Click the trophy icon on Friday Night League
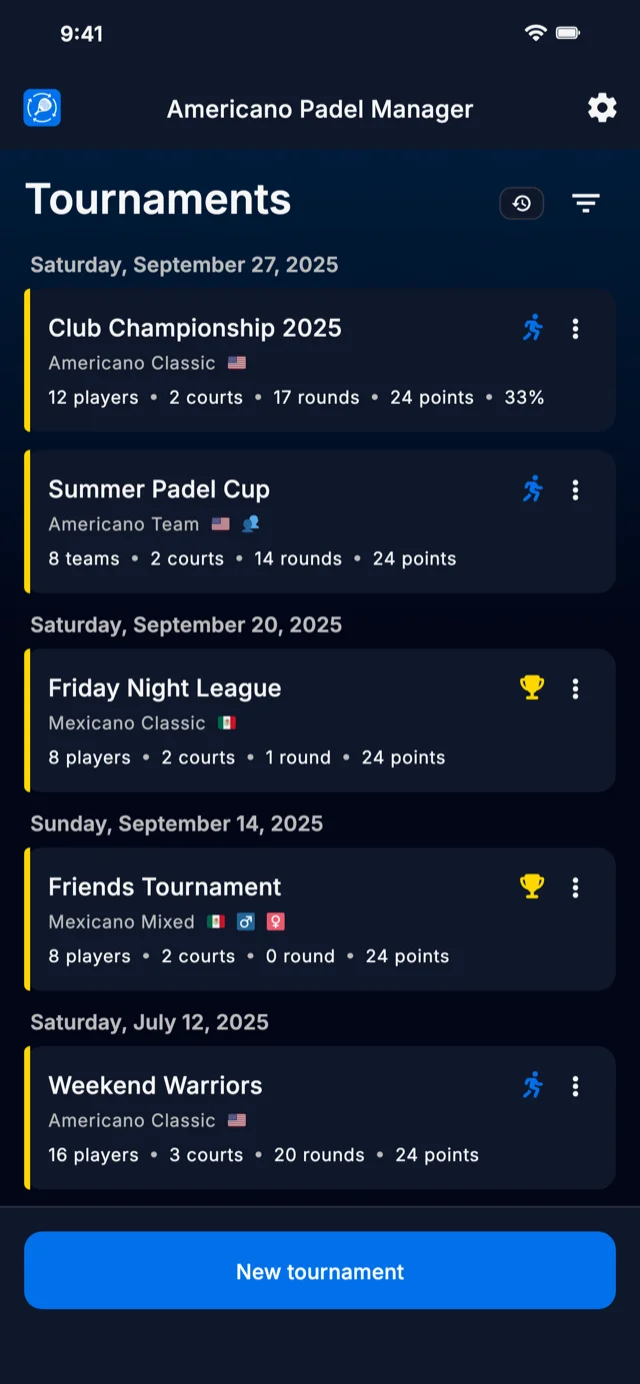 531,687
